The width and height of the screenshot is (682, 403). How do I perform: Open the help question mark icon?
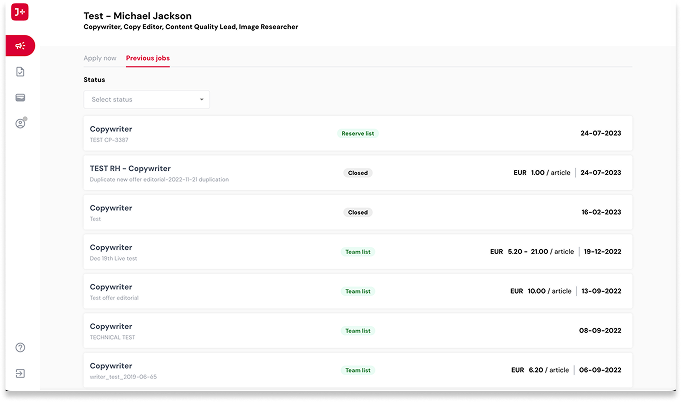[20, 347]
